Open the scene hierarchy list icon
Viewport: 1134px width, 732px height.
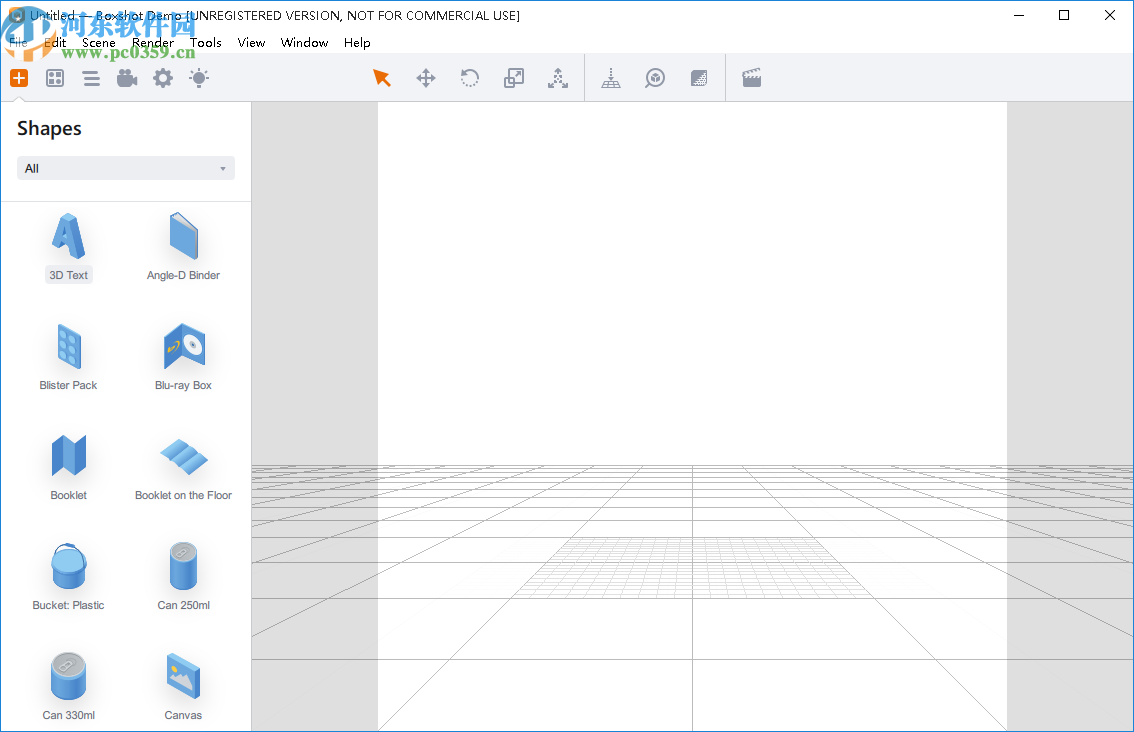[x=91, y=77]
